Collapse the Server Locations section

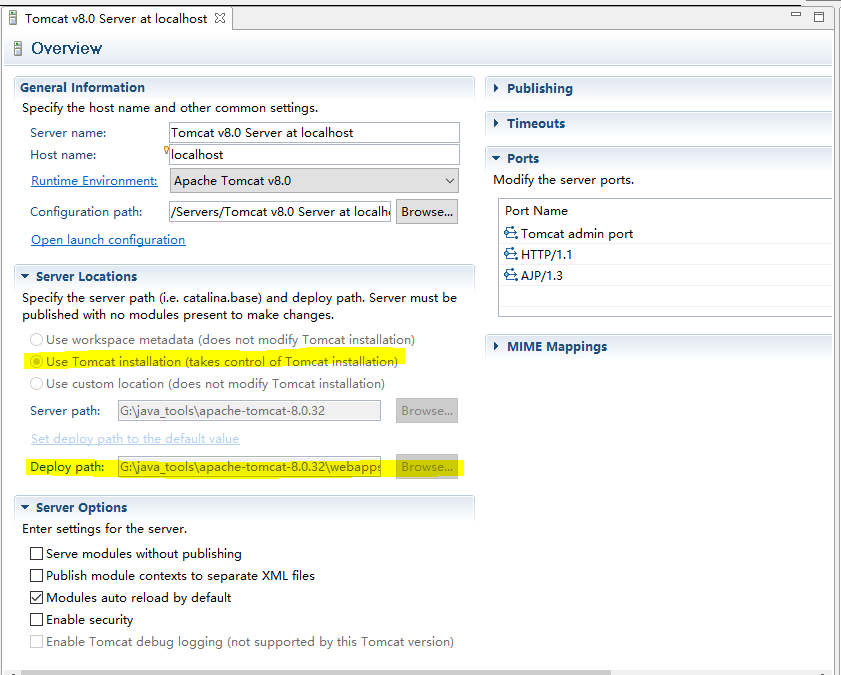pyautogui.click(x=25, y=276)
